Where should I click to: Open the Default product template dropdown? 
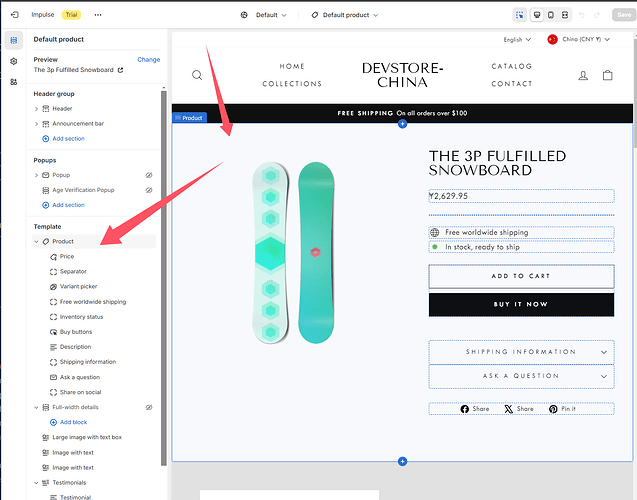click(x=344, y=15)
